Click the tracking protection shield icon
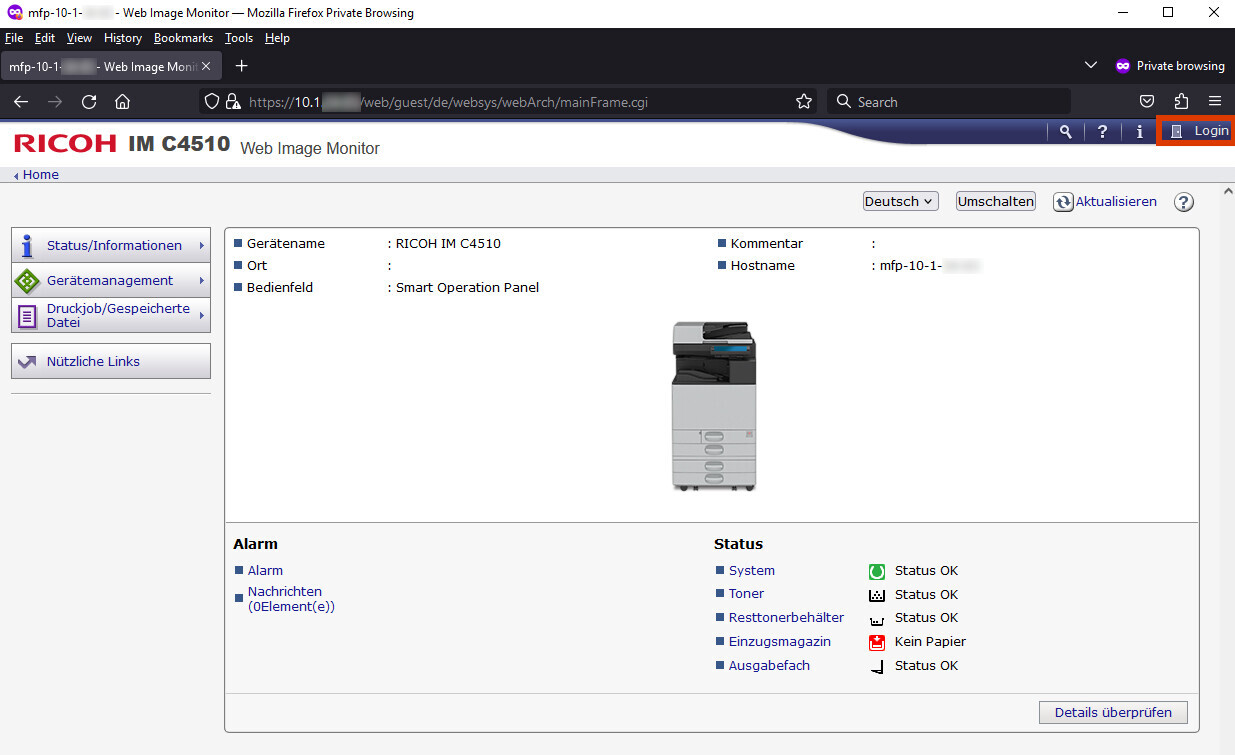 211,102
